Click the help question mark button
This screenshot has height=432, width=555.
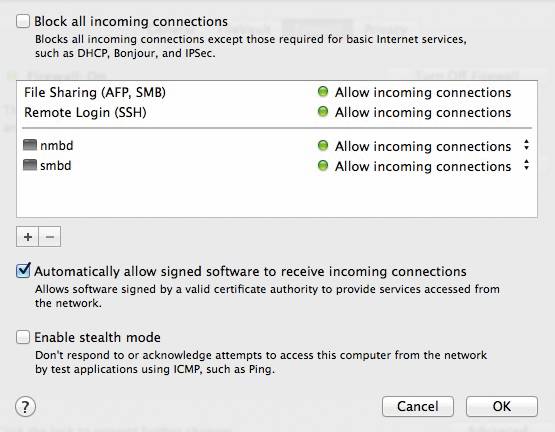pos(25,407)
